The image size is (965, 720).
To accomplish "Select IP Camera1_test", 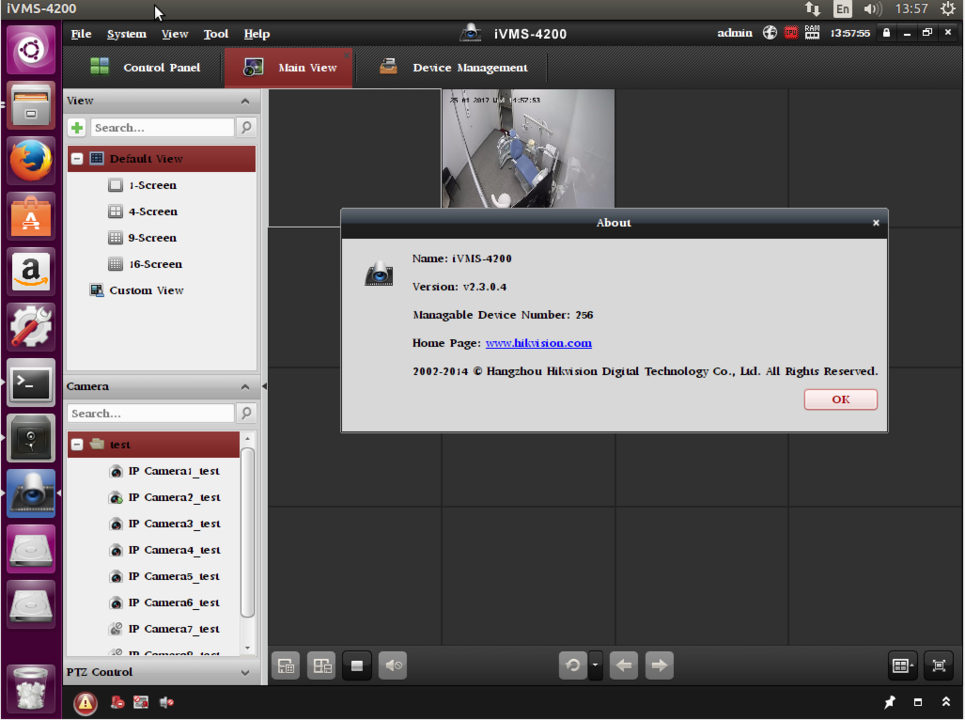I will tap(174, 471).
